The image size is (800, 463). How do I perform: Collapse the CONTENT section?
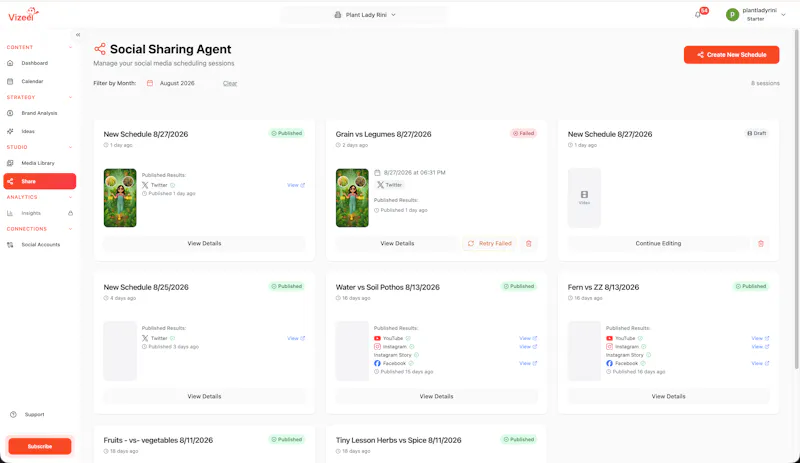point(70,47)
